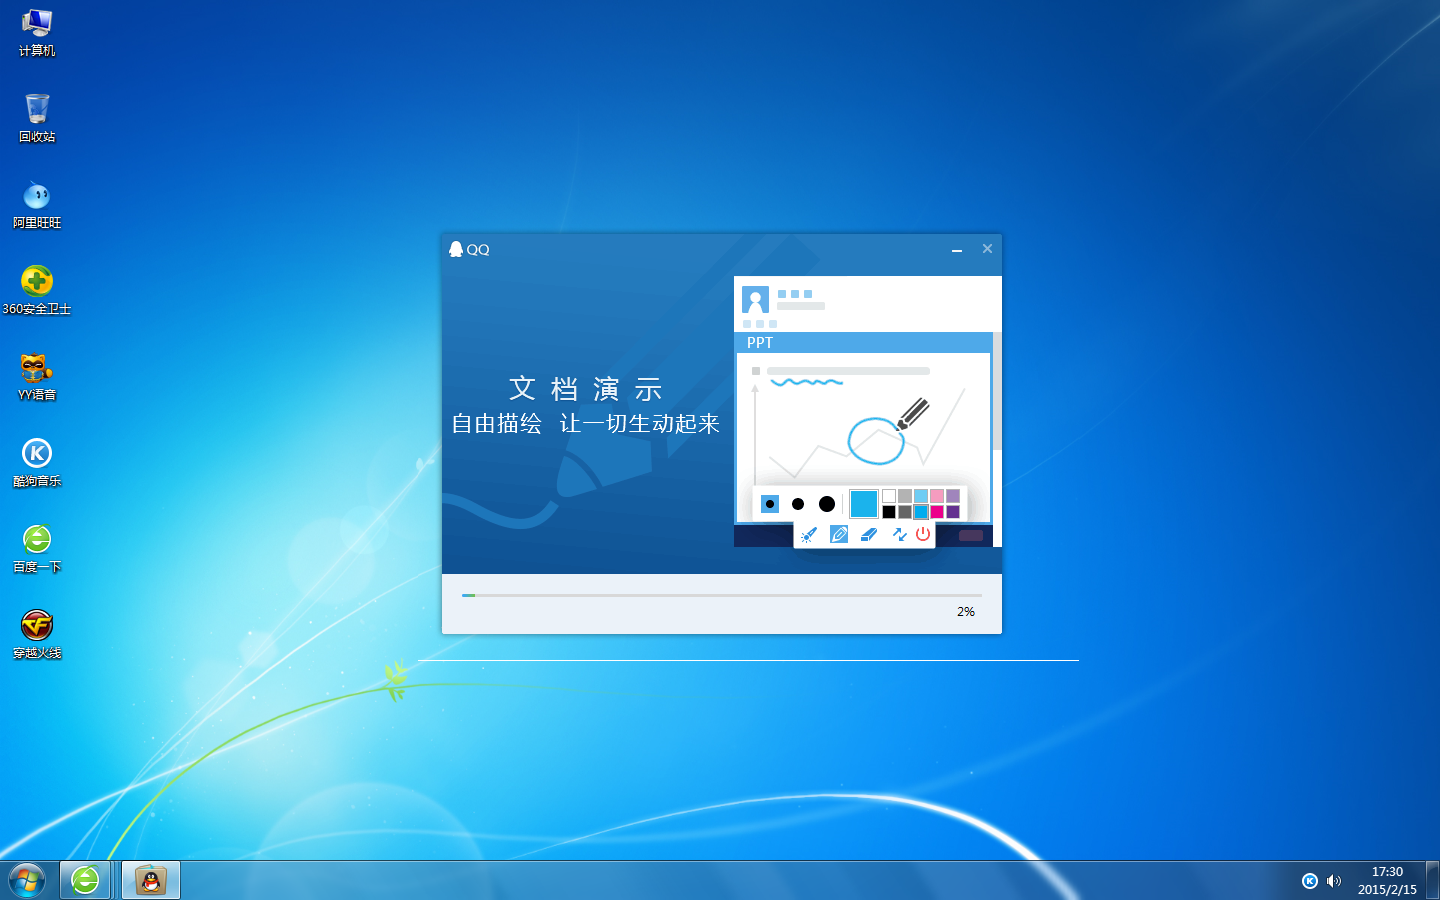The image size is (1440, 900).
Task: Click the 穿越火线 game icon
Action: (37, 634)
